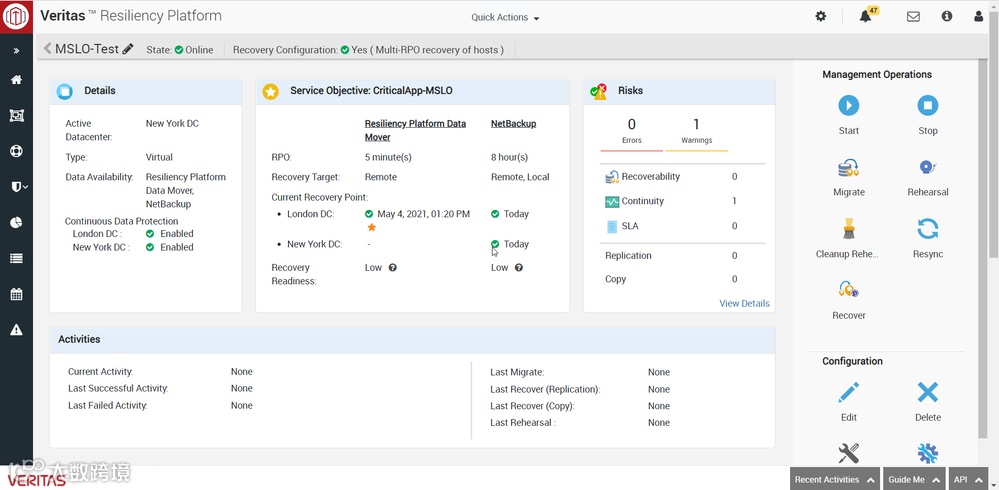Open the Guide Me panel
The height and width of the screenshot is (490, 999).
(x=914, y=480)
